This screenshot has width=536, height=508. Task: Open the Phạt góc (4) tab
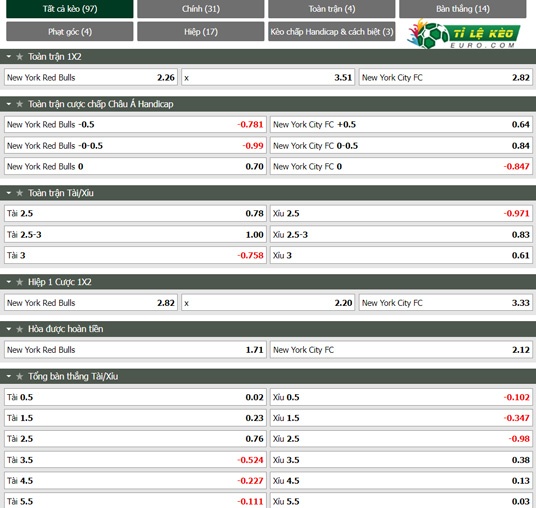(70, 32)
